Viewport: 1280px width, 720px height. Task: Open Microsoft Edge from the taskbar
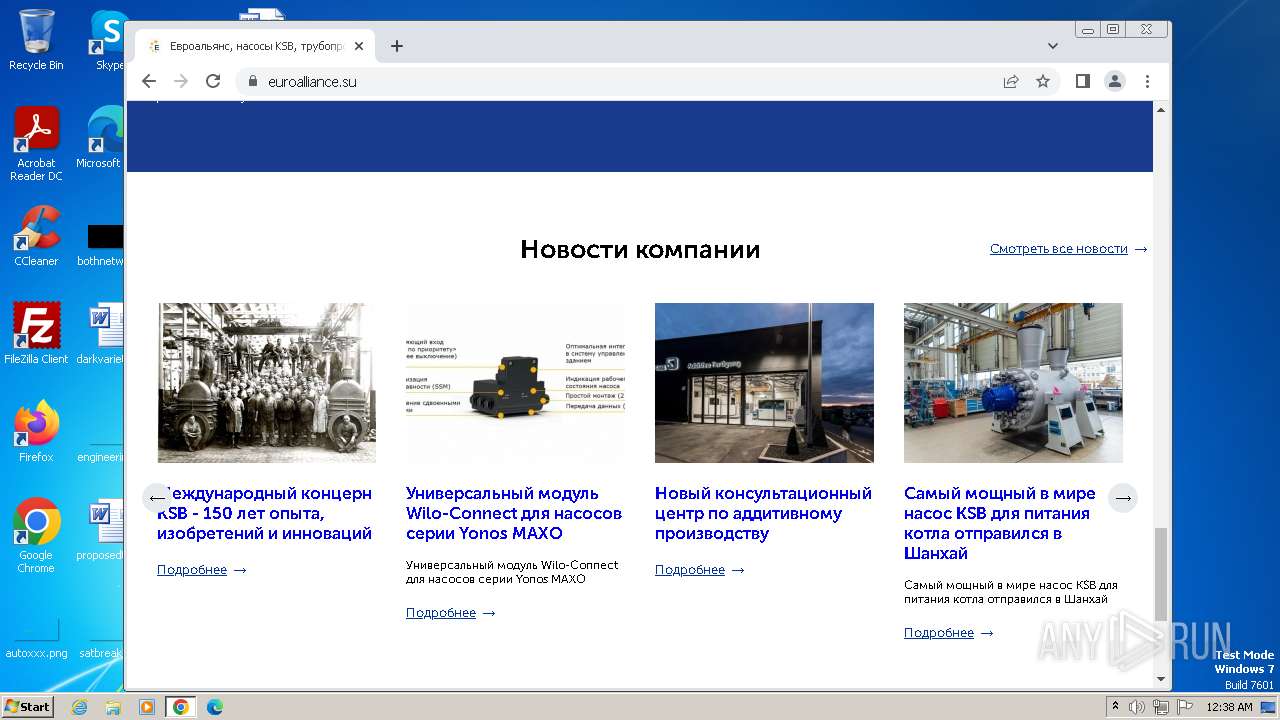pos(215,707)
